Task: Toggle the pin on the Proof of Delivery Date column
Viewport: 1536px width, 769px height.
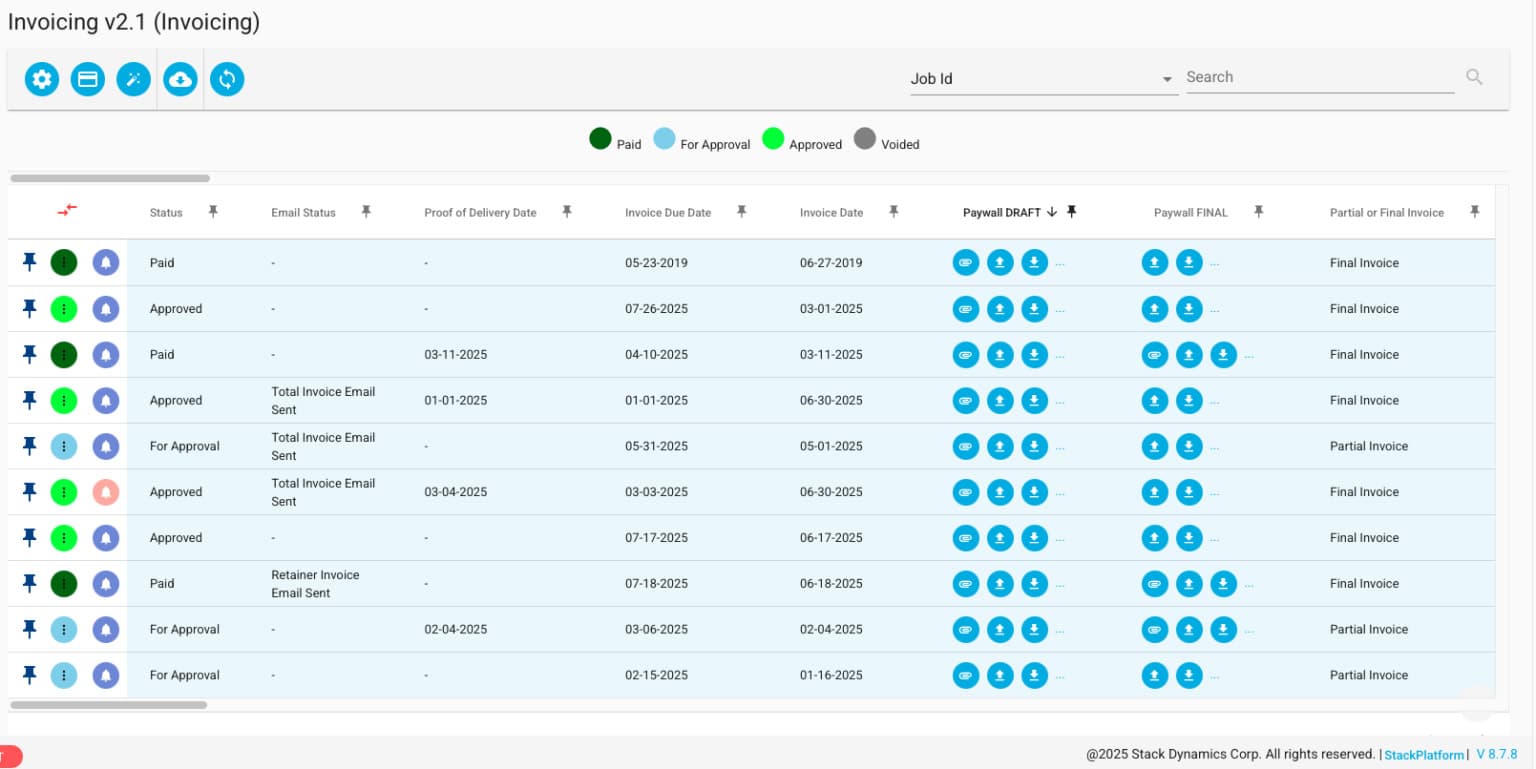Action: coord(567,212)
